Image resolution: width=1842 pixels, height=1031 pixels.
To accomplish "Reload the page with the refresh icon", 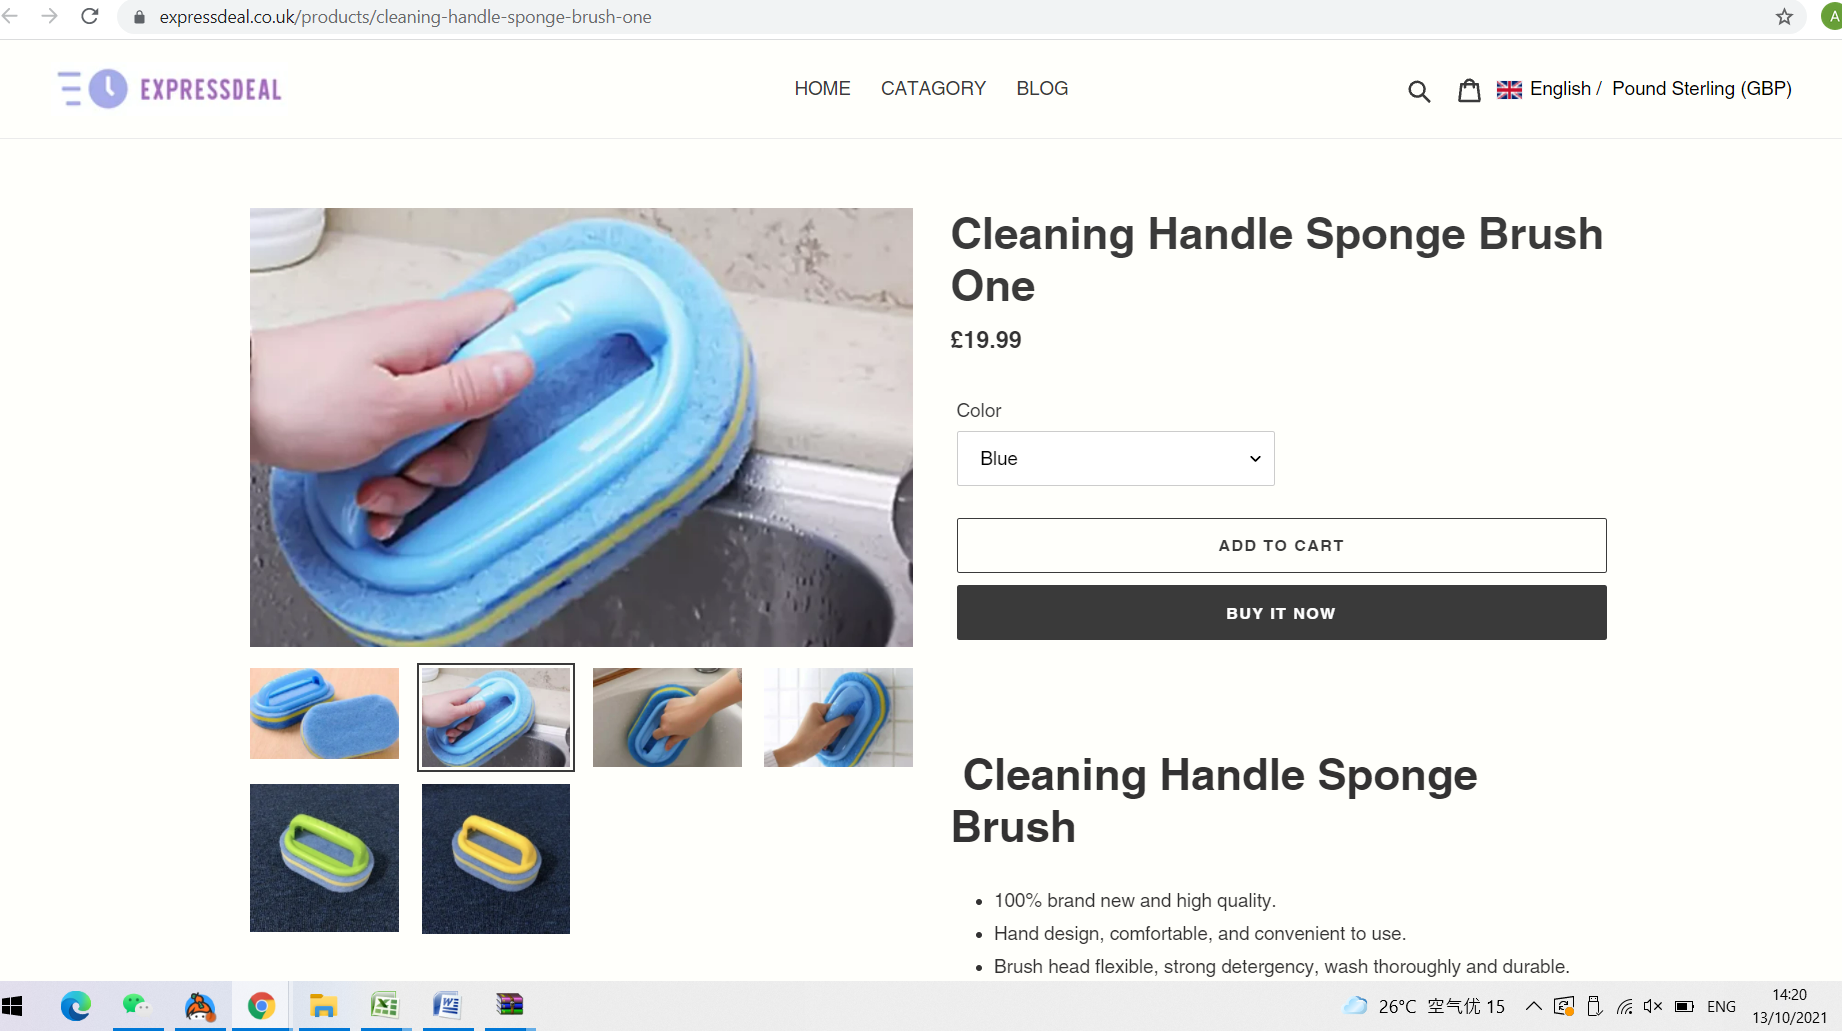I will [x=90, y=17].
